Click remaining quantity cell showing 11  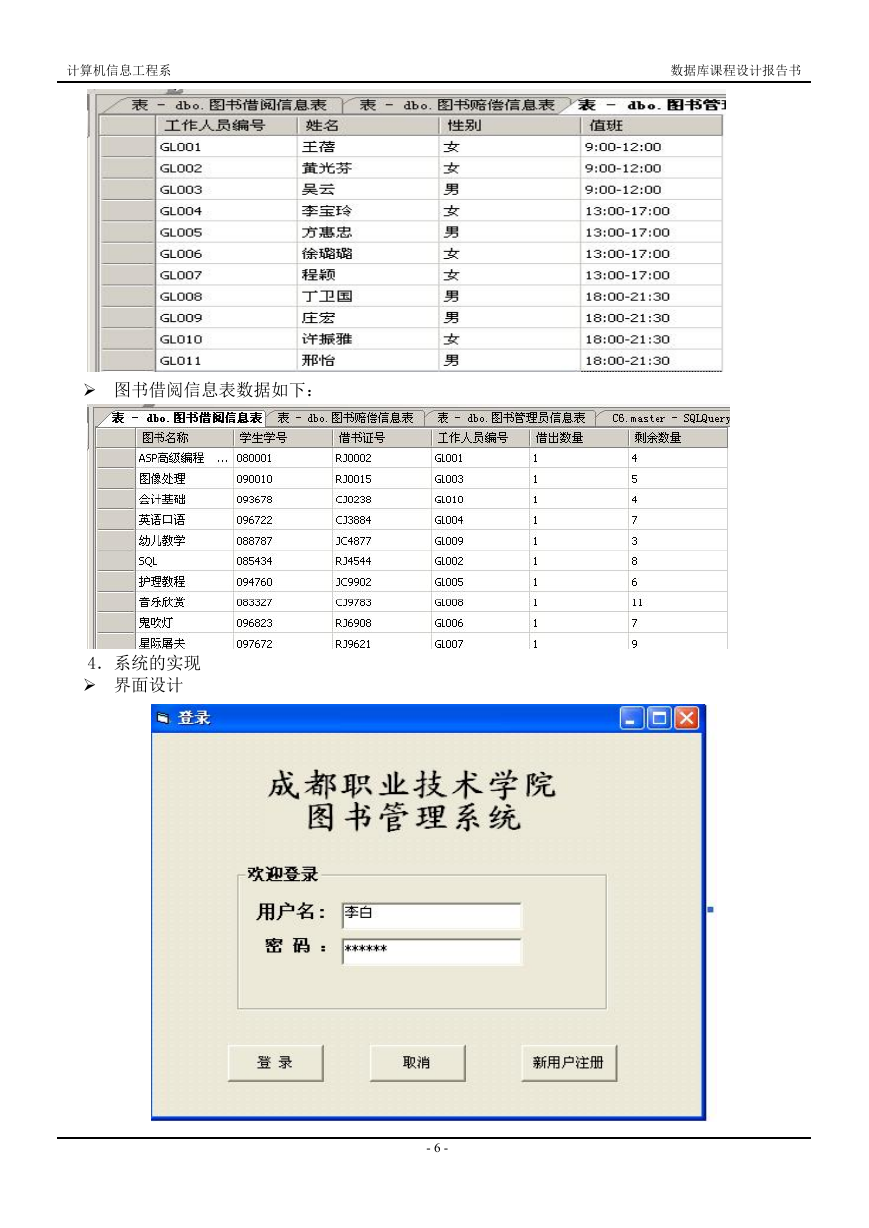pyautogui.click(x=678, y=602)
